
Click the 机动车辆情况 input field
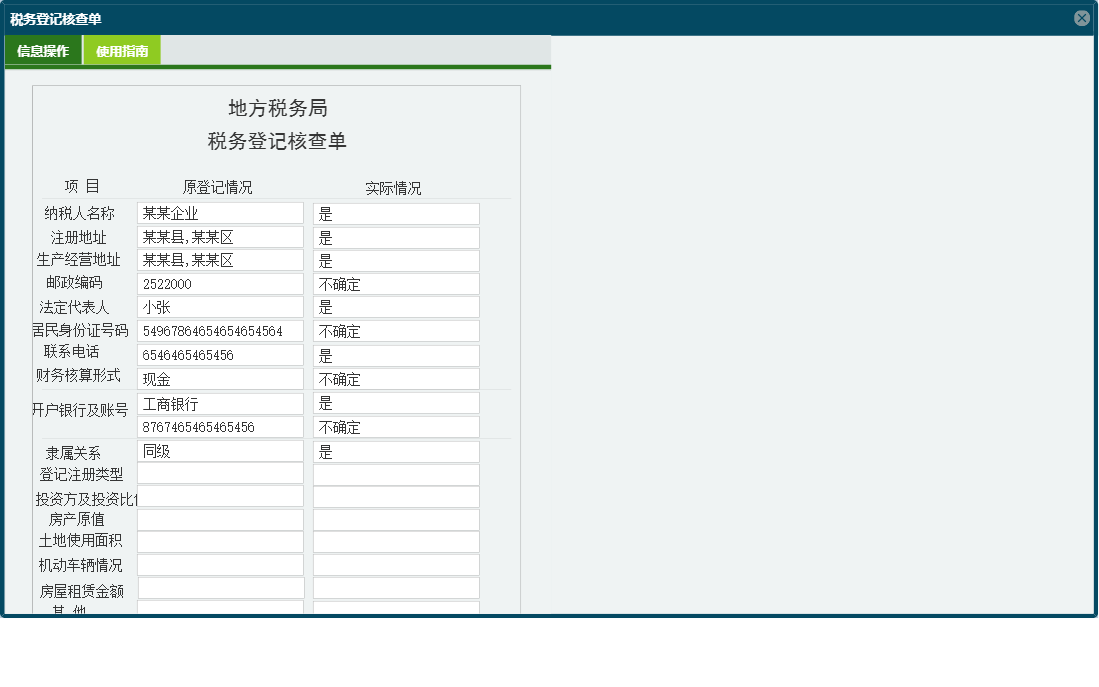tap(219, 564)
